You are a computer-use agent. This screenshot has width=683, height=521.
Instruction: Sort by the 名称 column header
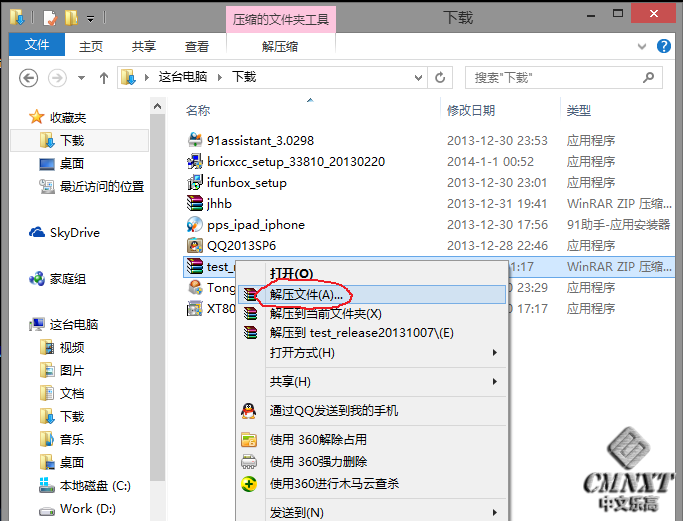click(198, 110)
